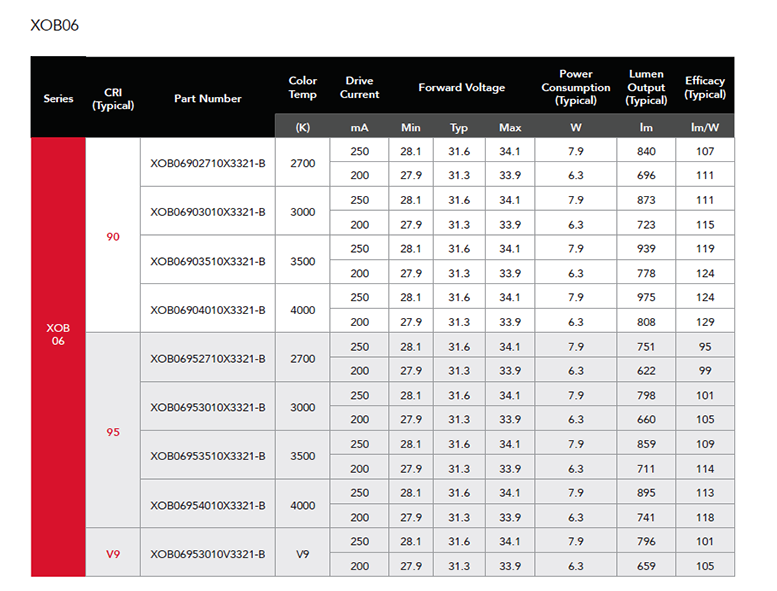
Task: Click lumen output value 622
Action: click(646, 371)
